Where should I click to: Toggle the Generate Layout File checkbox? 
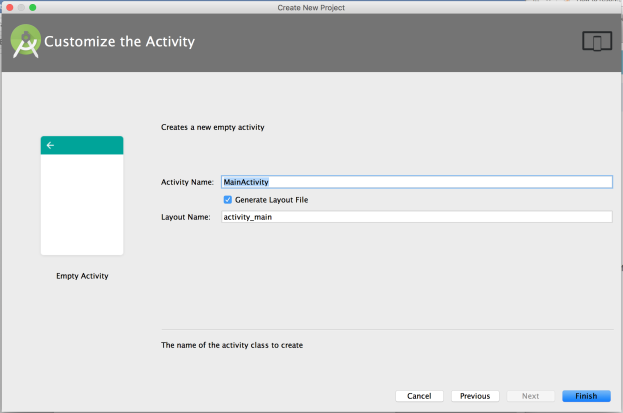click(228, 200)
